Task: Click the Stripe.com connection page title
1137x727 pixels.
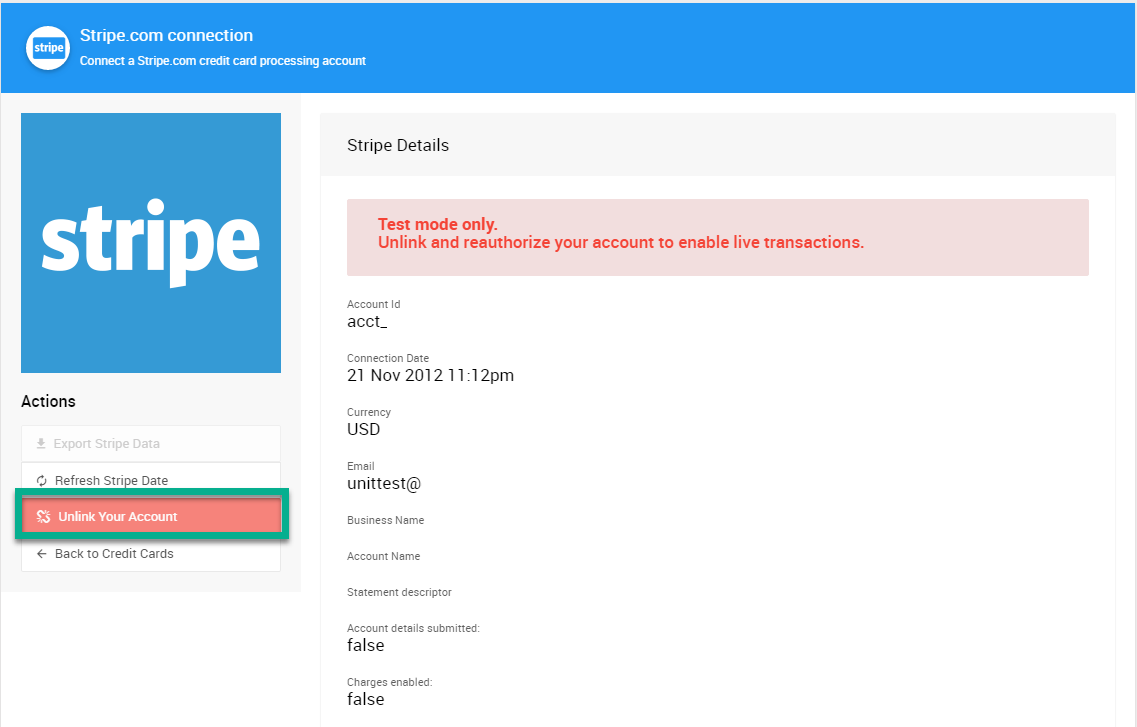Action: (166, 36)
